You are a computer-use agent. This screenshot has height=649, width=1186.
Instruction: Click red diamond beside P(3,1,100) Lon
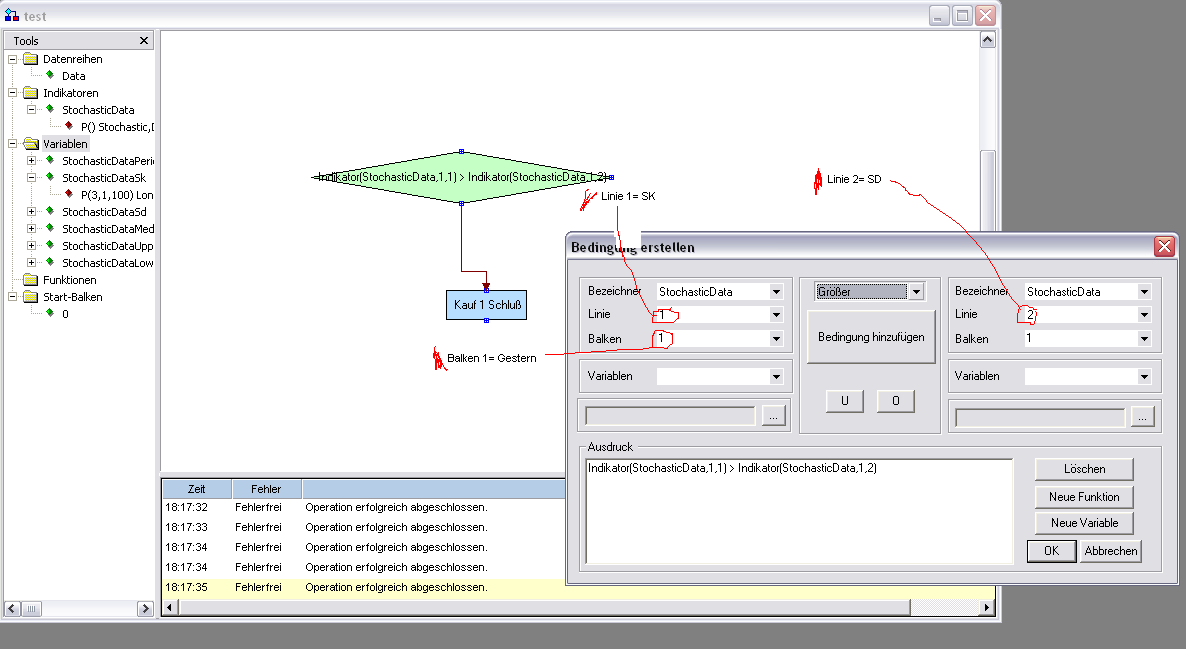[69, 194]
